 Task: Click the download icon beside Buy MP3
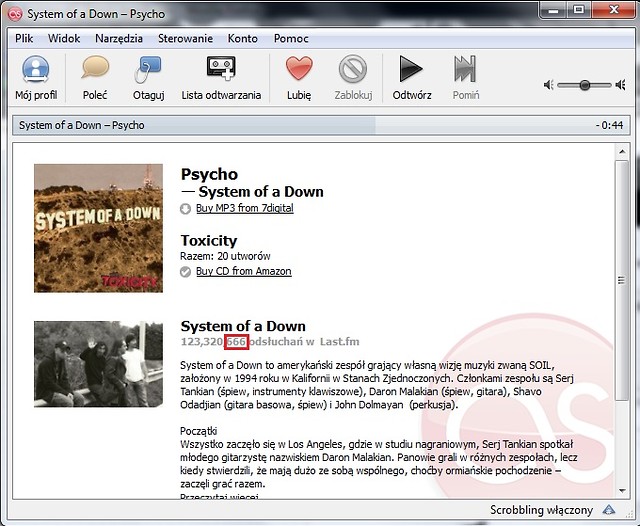(x=185, y=209)
